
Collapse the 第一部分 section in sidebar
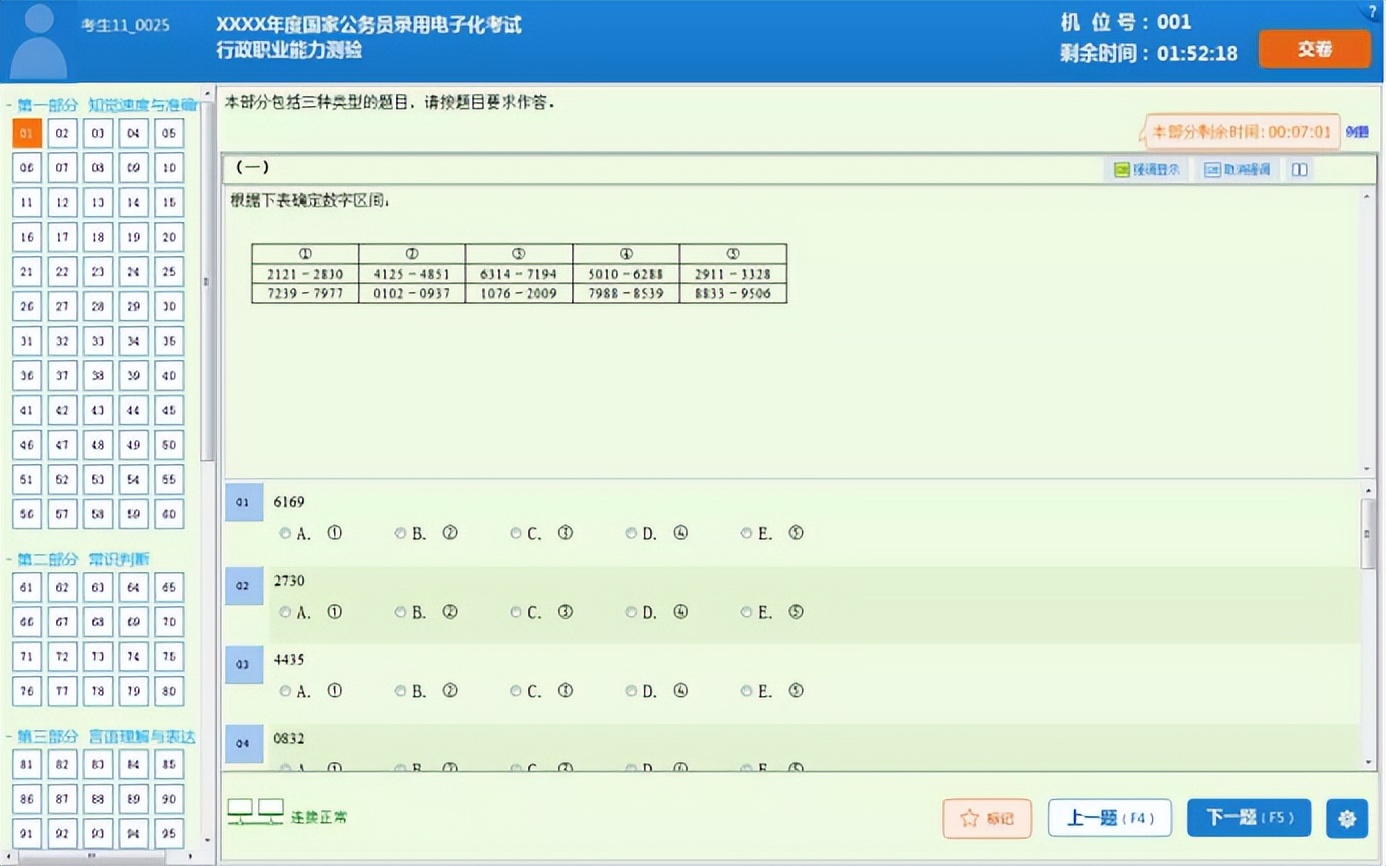[9, 104]
